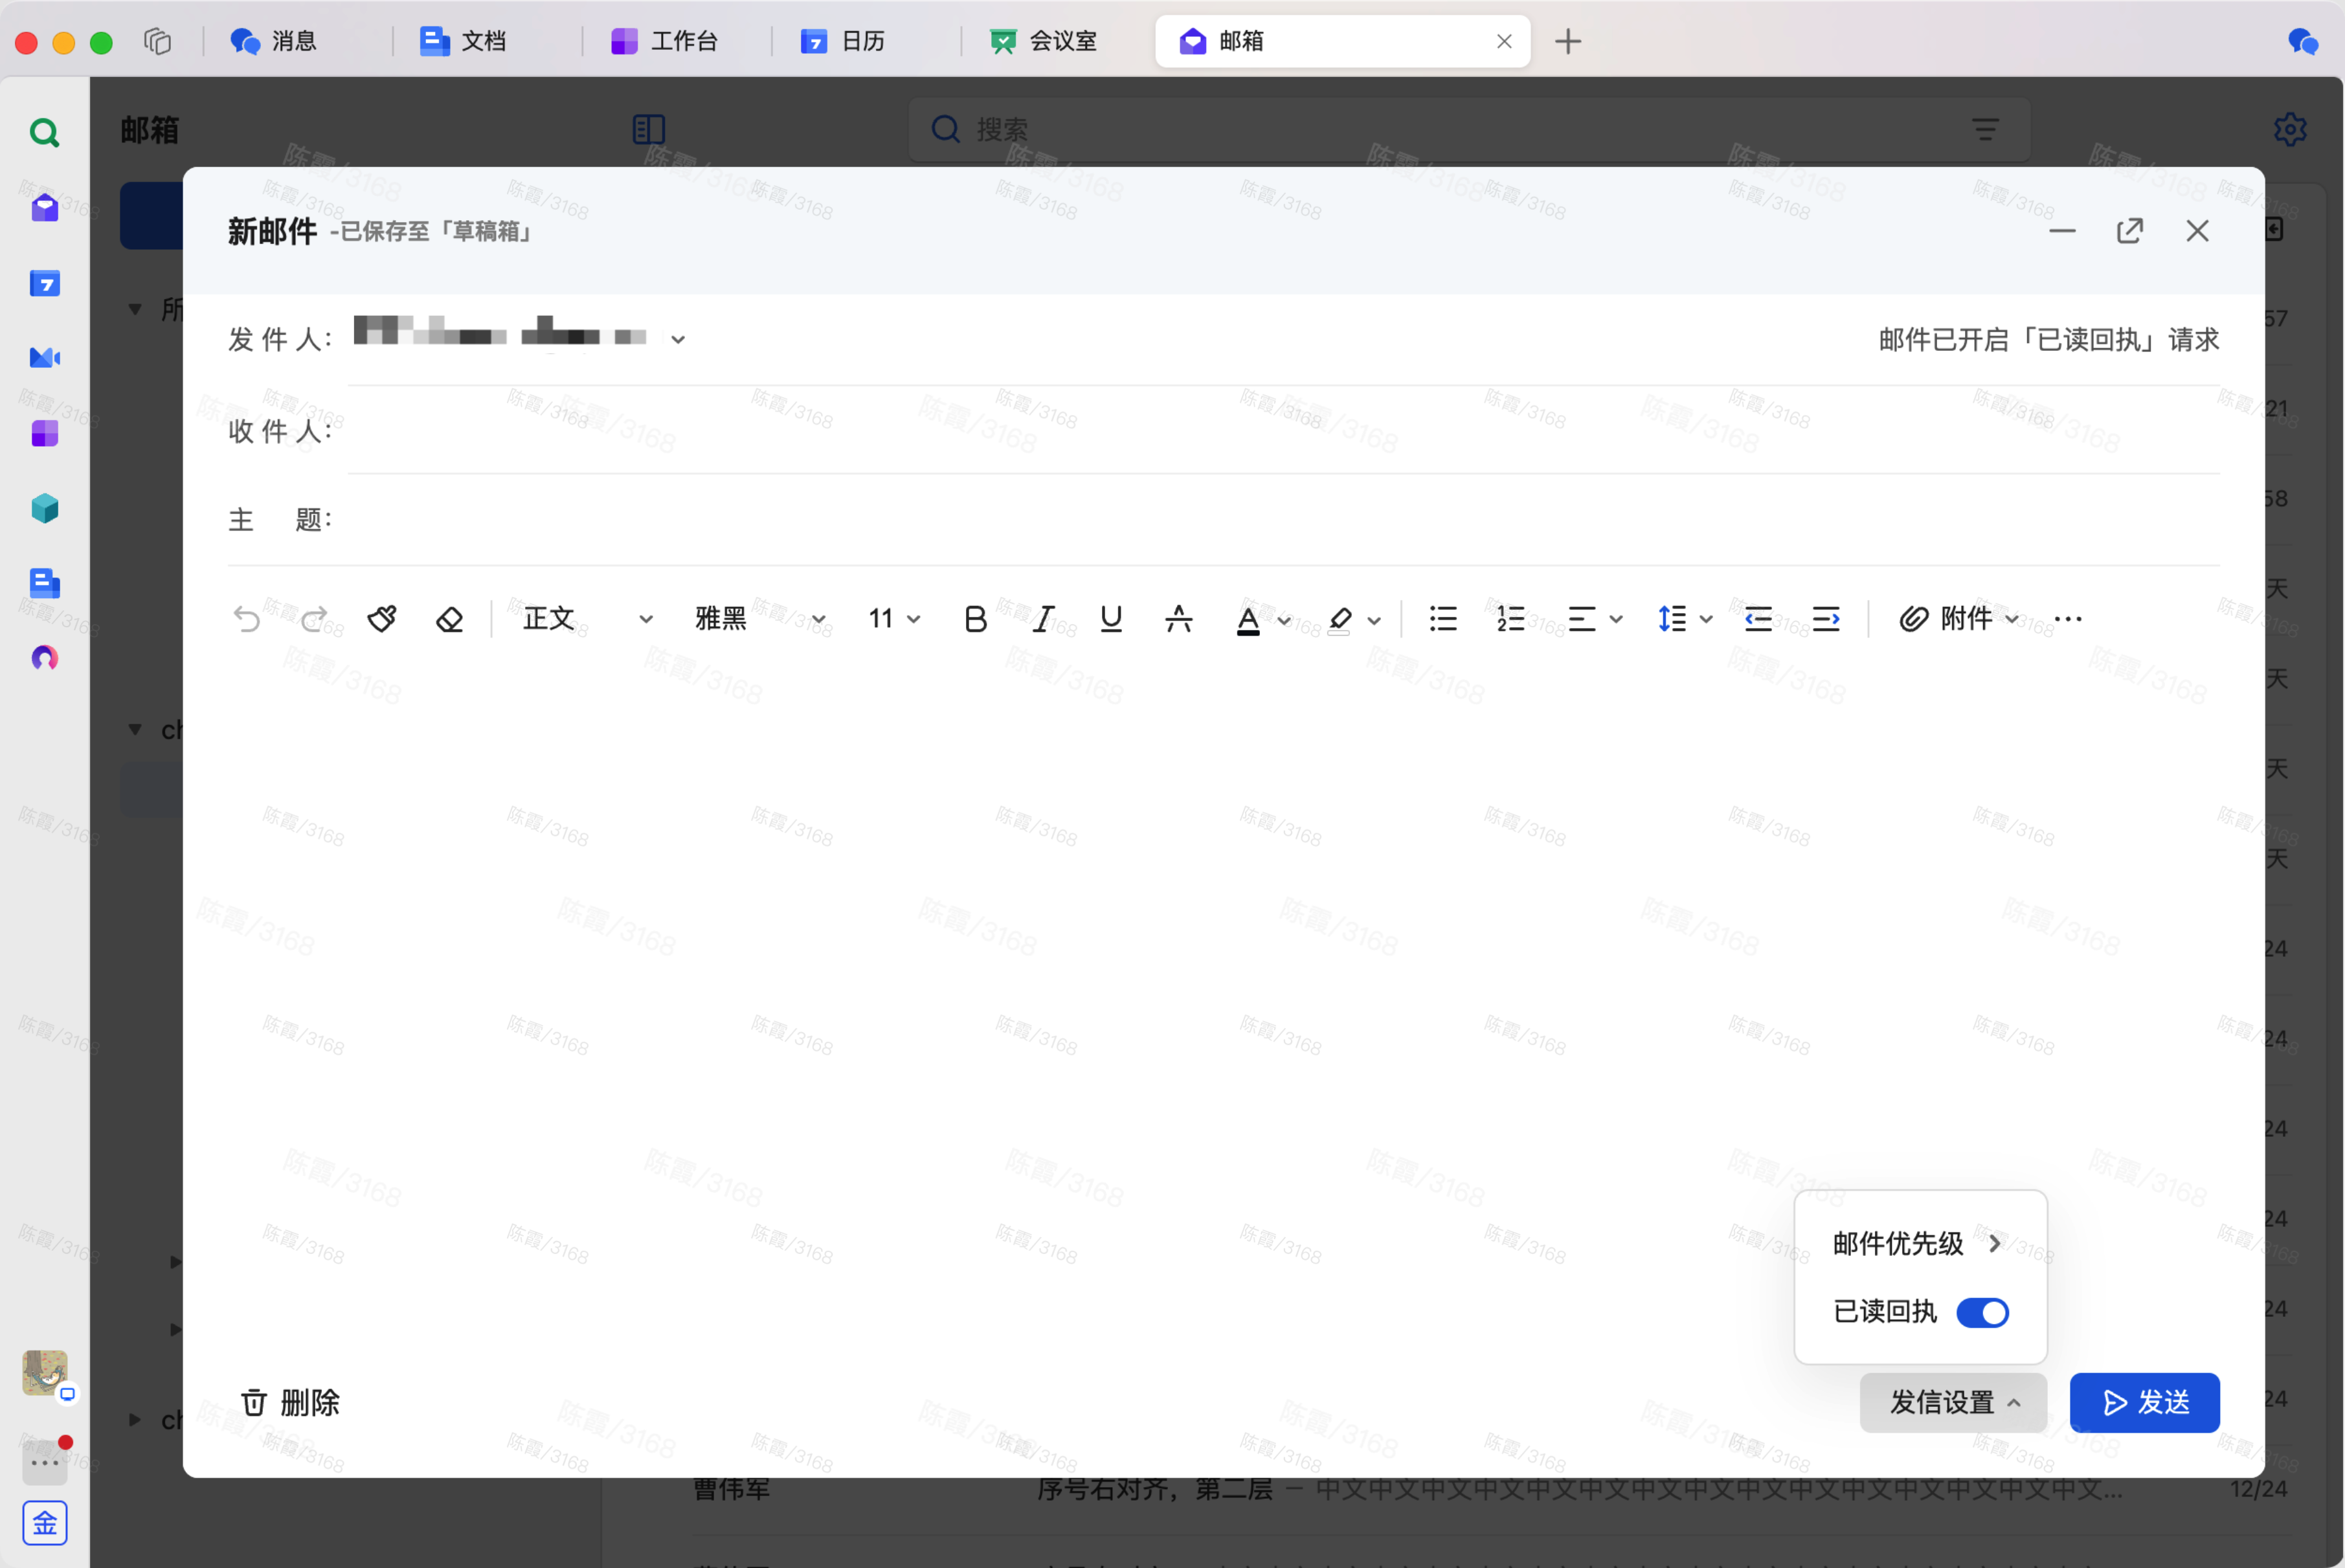Click the 金 icon at sidebar bottom
Image resolution: width=2345 pixels, height=1568 pixels.
(44, 1523)
